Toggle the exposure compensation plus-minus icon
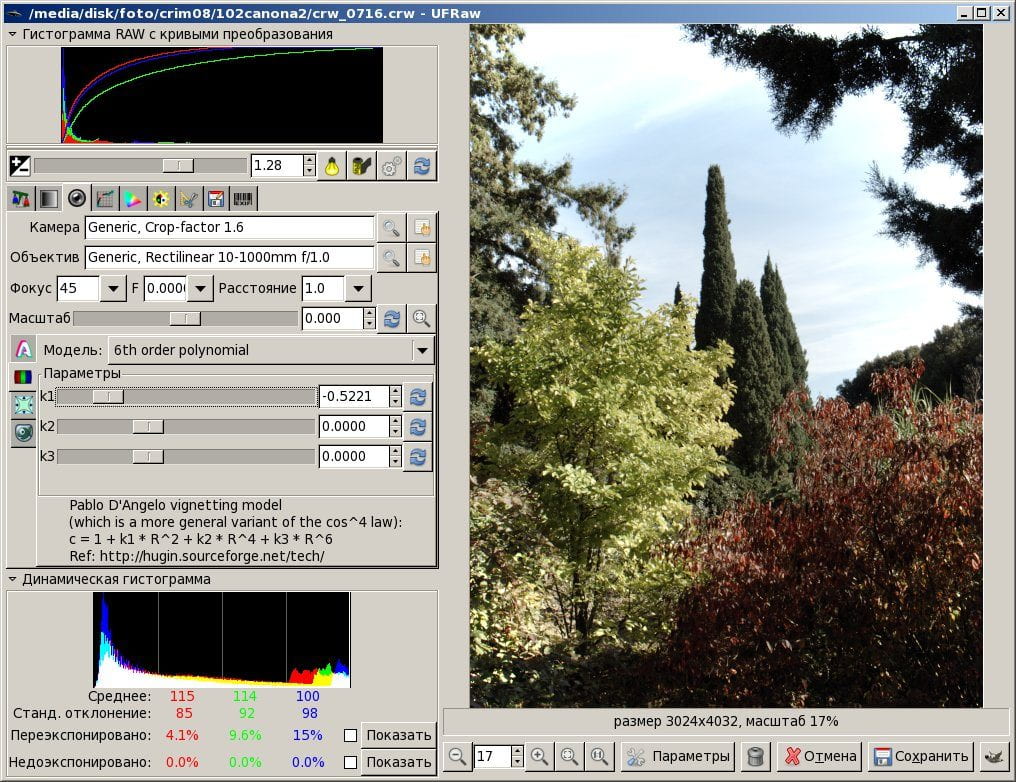The image size is (1016, 782). click(19, 166)
